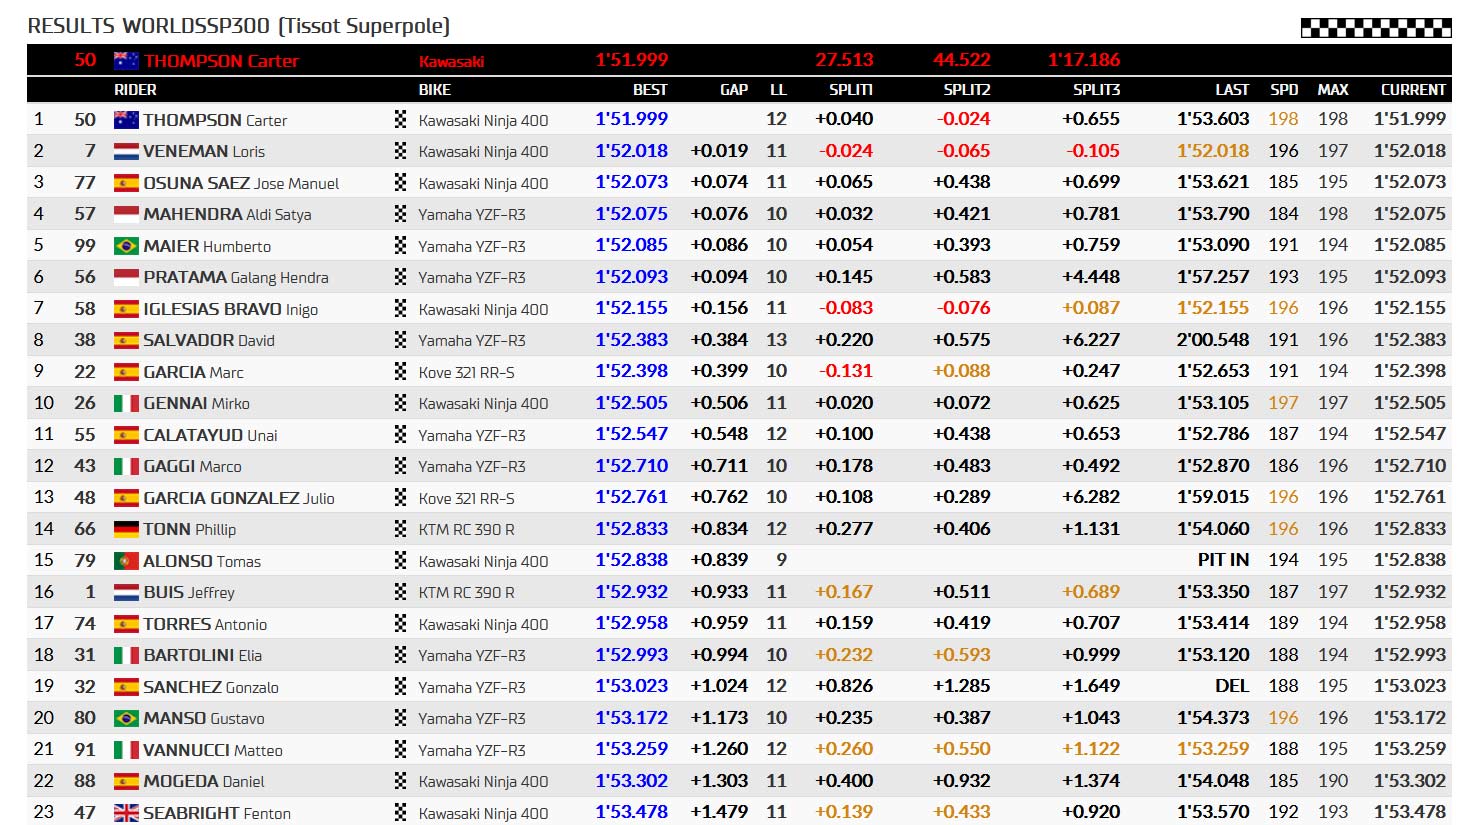Click the large checkered flag beside the results title

pyautogui.click(x=1375, y=27)
